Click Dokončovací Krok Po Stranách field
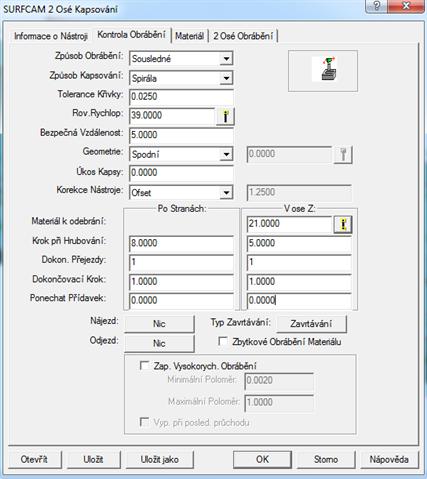Screen dimensions: 427x479 pos(181,282)
